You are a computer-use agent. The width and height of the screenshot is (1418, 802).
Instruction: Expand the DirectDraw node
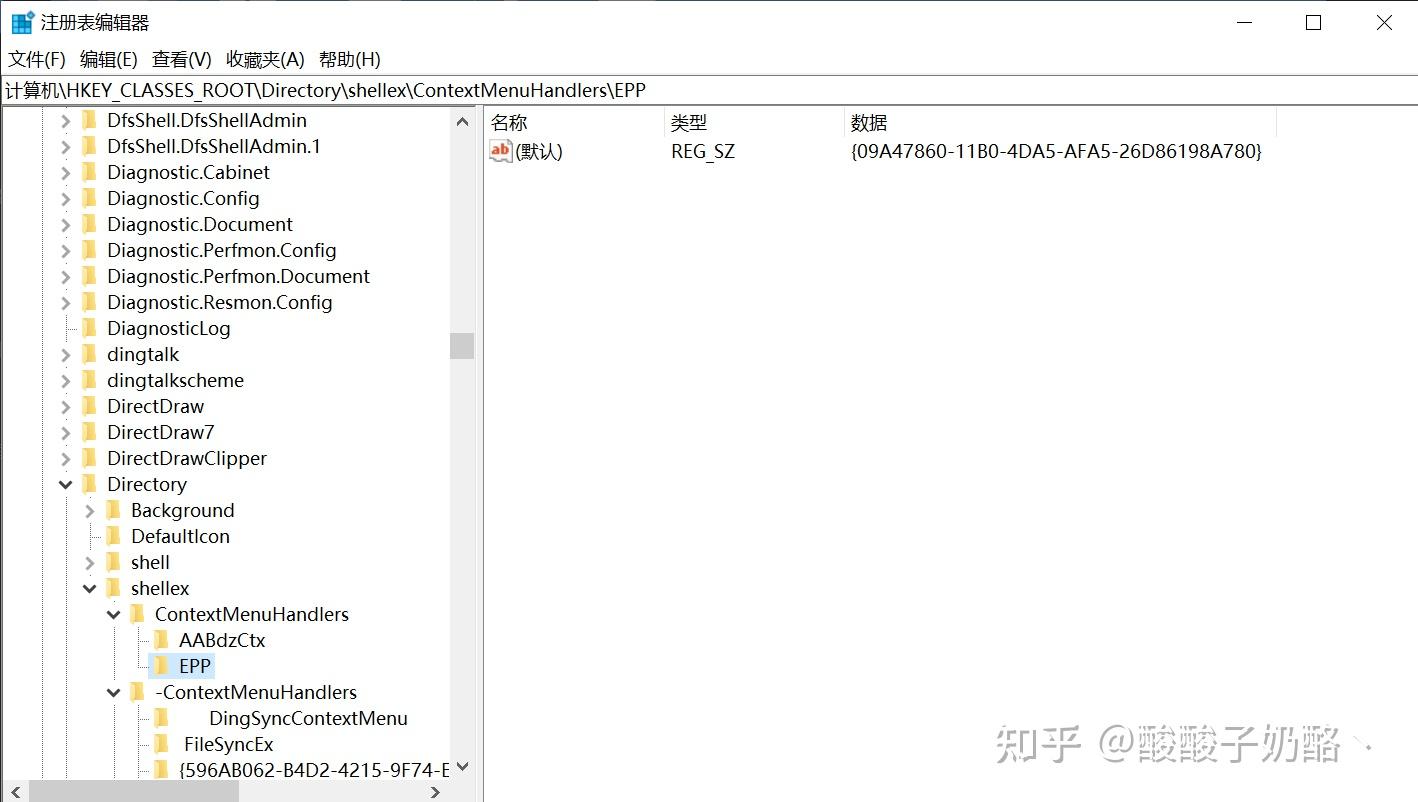click(x=64, y=406)
